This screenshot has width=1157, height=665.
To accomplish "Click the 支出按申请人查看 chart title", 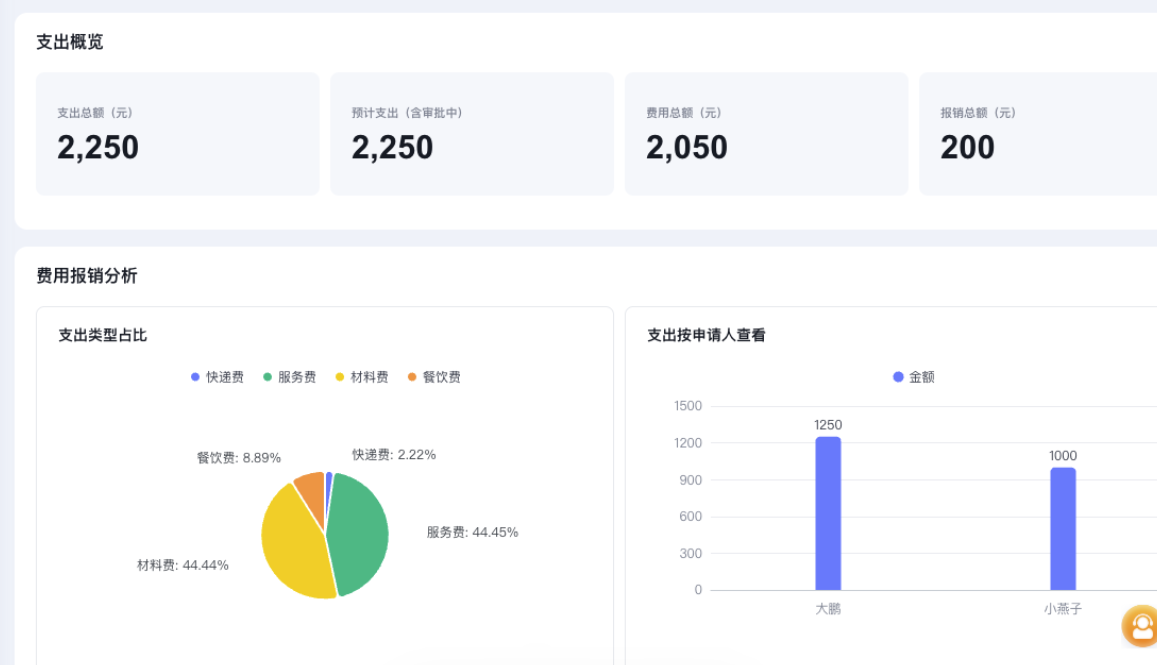I will pos(706,335).
